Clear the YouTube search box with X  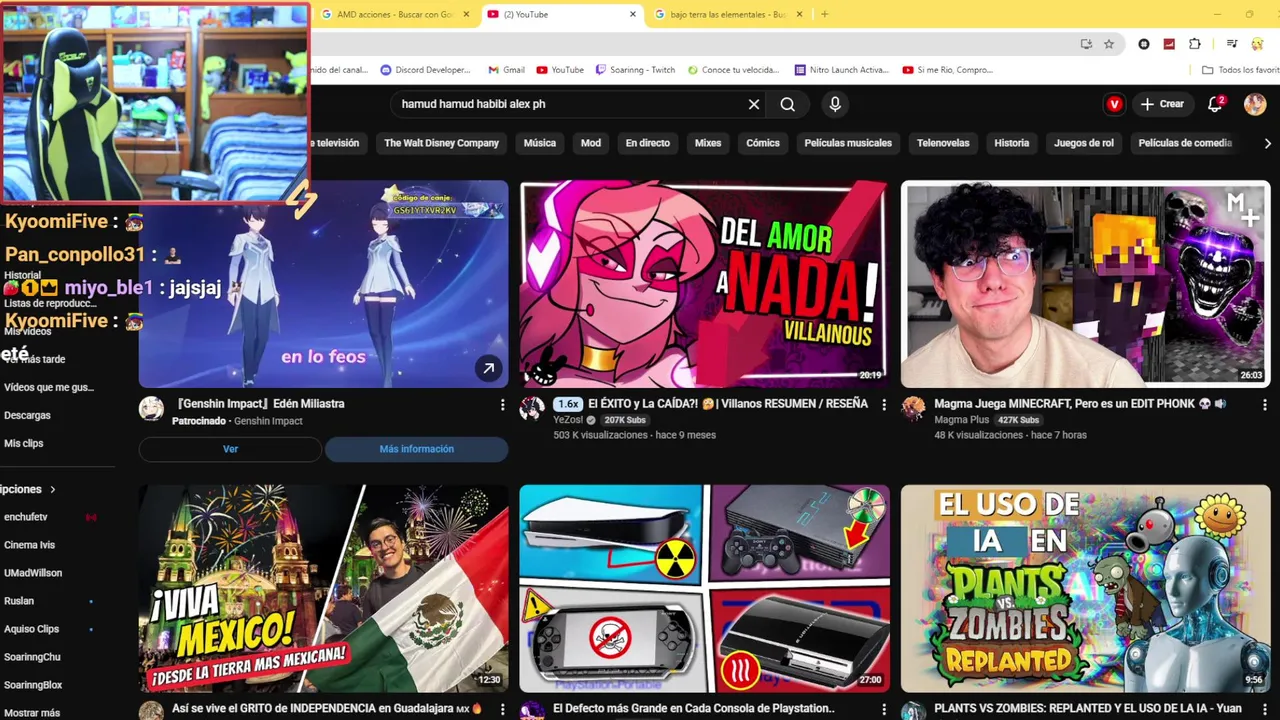(x=754, y=104)
